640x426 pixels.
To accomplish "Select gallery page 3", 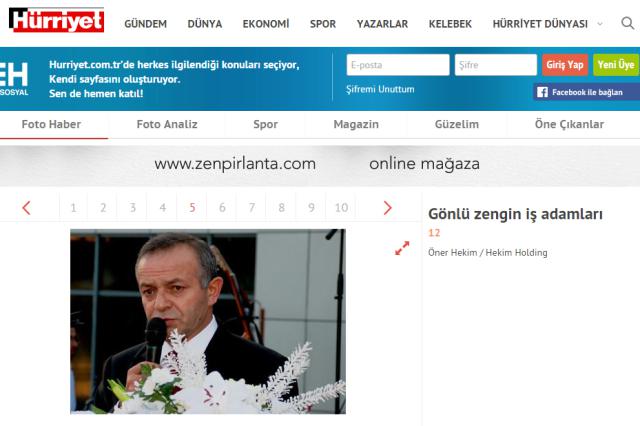I will point(133,208).
